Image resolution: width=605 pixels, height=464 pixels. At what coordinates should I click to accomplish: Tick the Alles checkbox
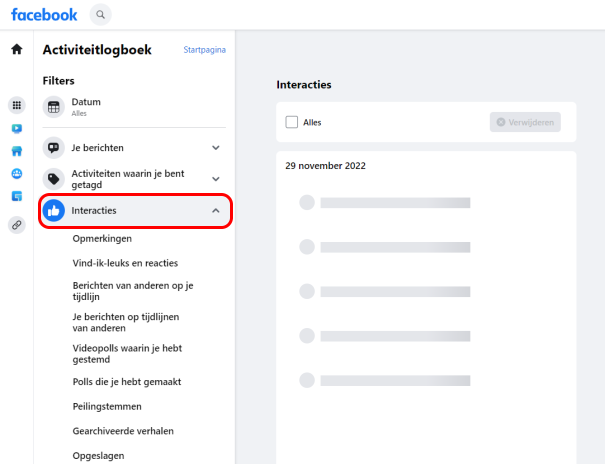(x=292, y=122)
